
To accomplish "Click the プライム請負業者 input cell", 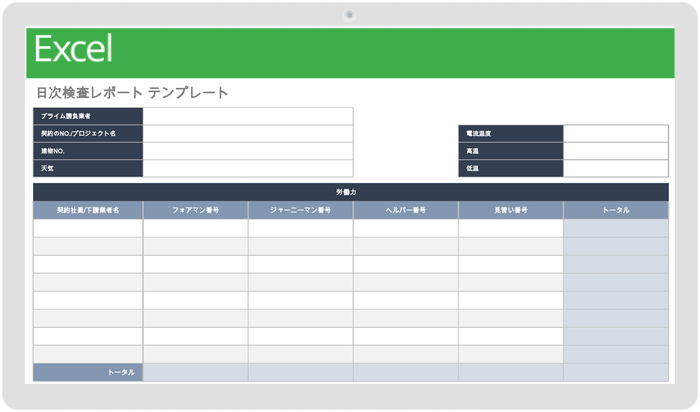I will (x=248, y=116).
